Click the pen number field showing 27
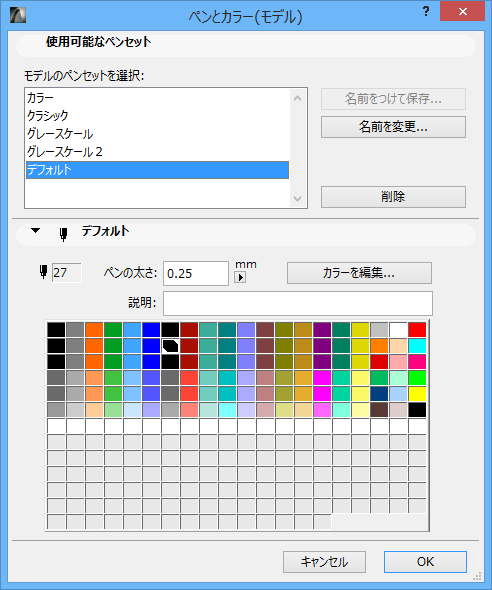The width and height of the screenshot is (492, 590). pos(67,272)
